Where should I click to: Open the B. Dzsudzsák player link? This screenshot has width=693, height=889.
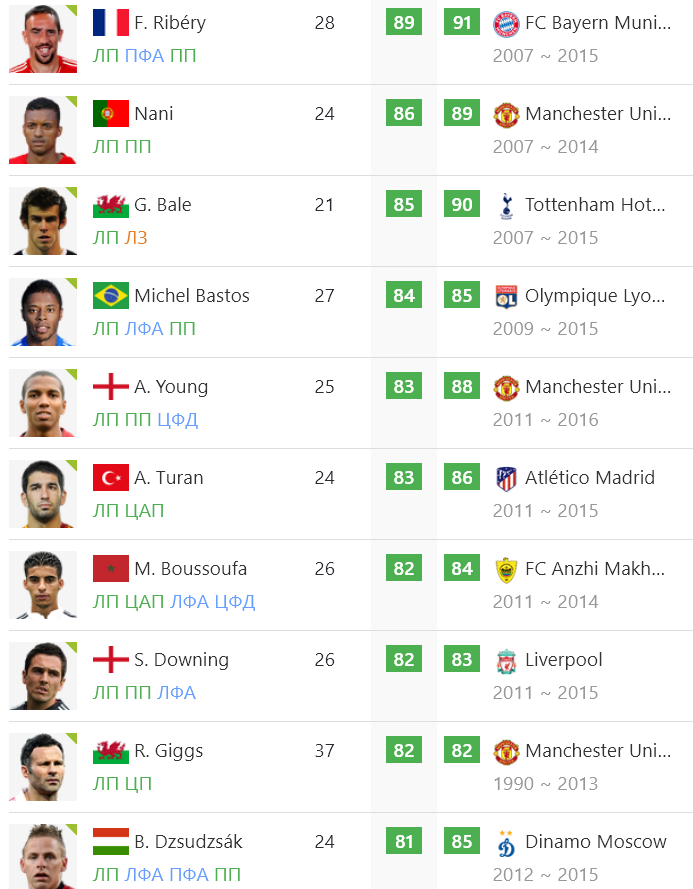tap(188, 841)
